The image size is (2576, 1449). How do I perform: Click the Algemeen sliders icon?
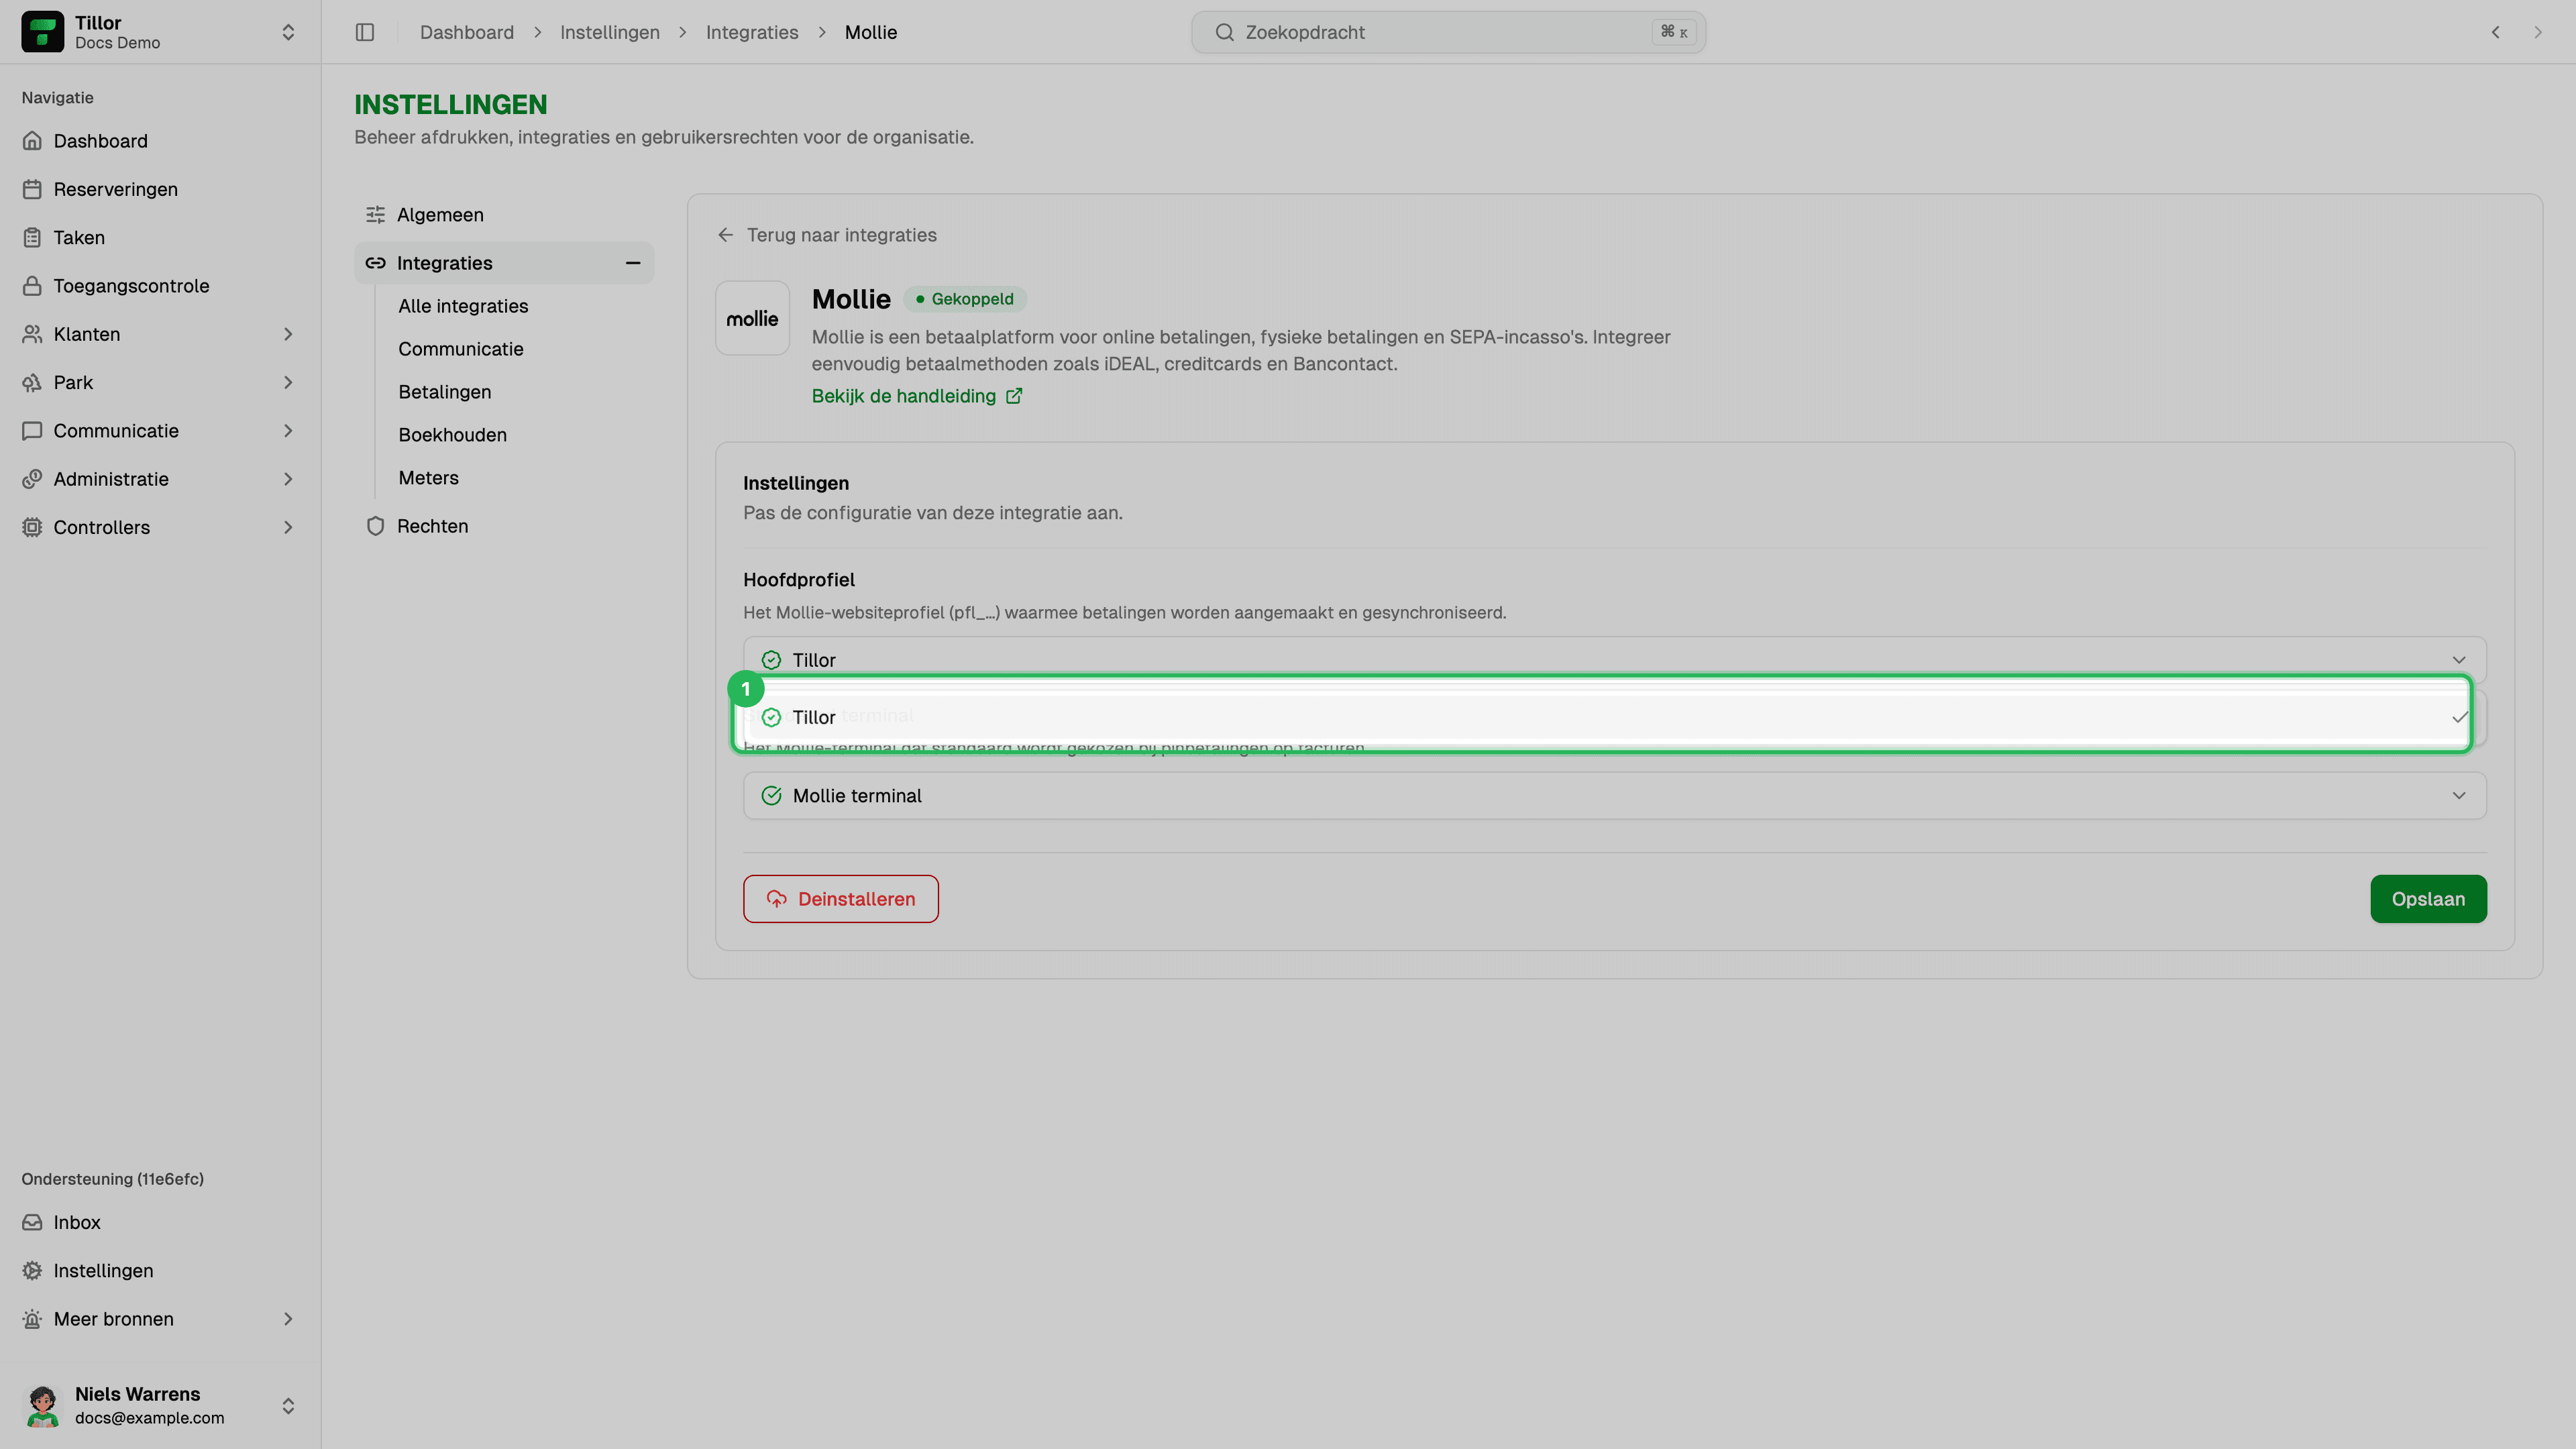[375, 215]
